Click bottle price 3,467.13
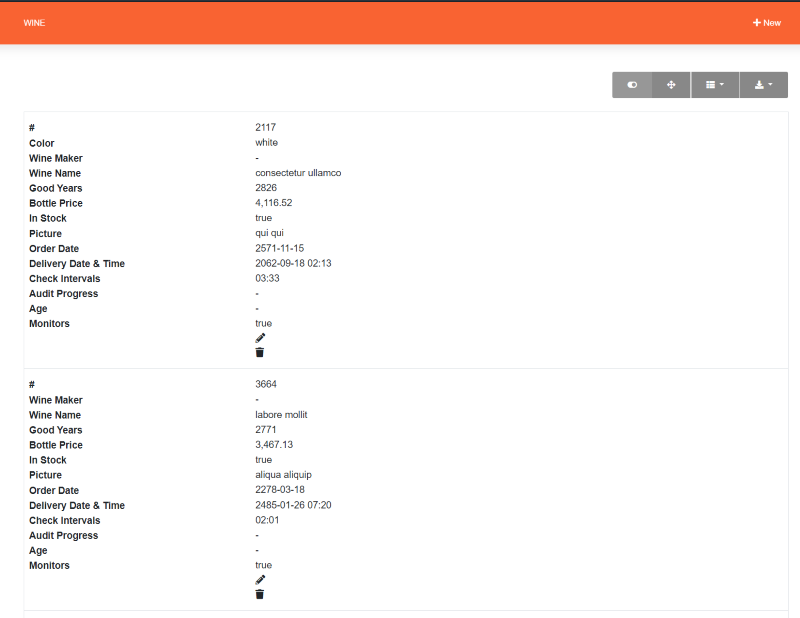The image size is (800, 618). [274, 445]
